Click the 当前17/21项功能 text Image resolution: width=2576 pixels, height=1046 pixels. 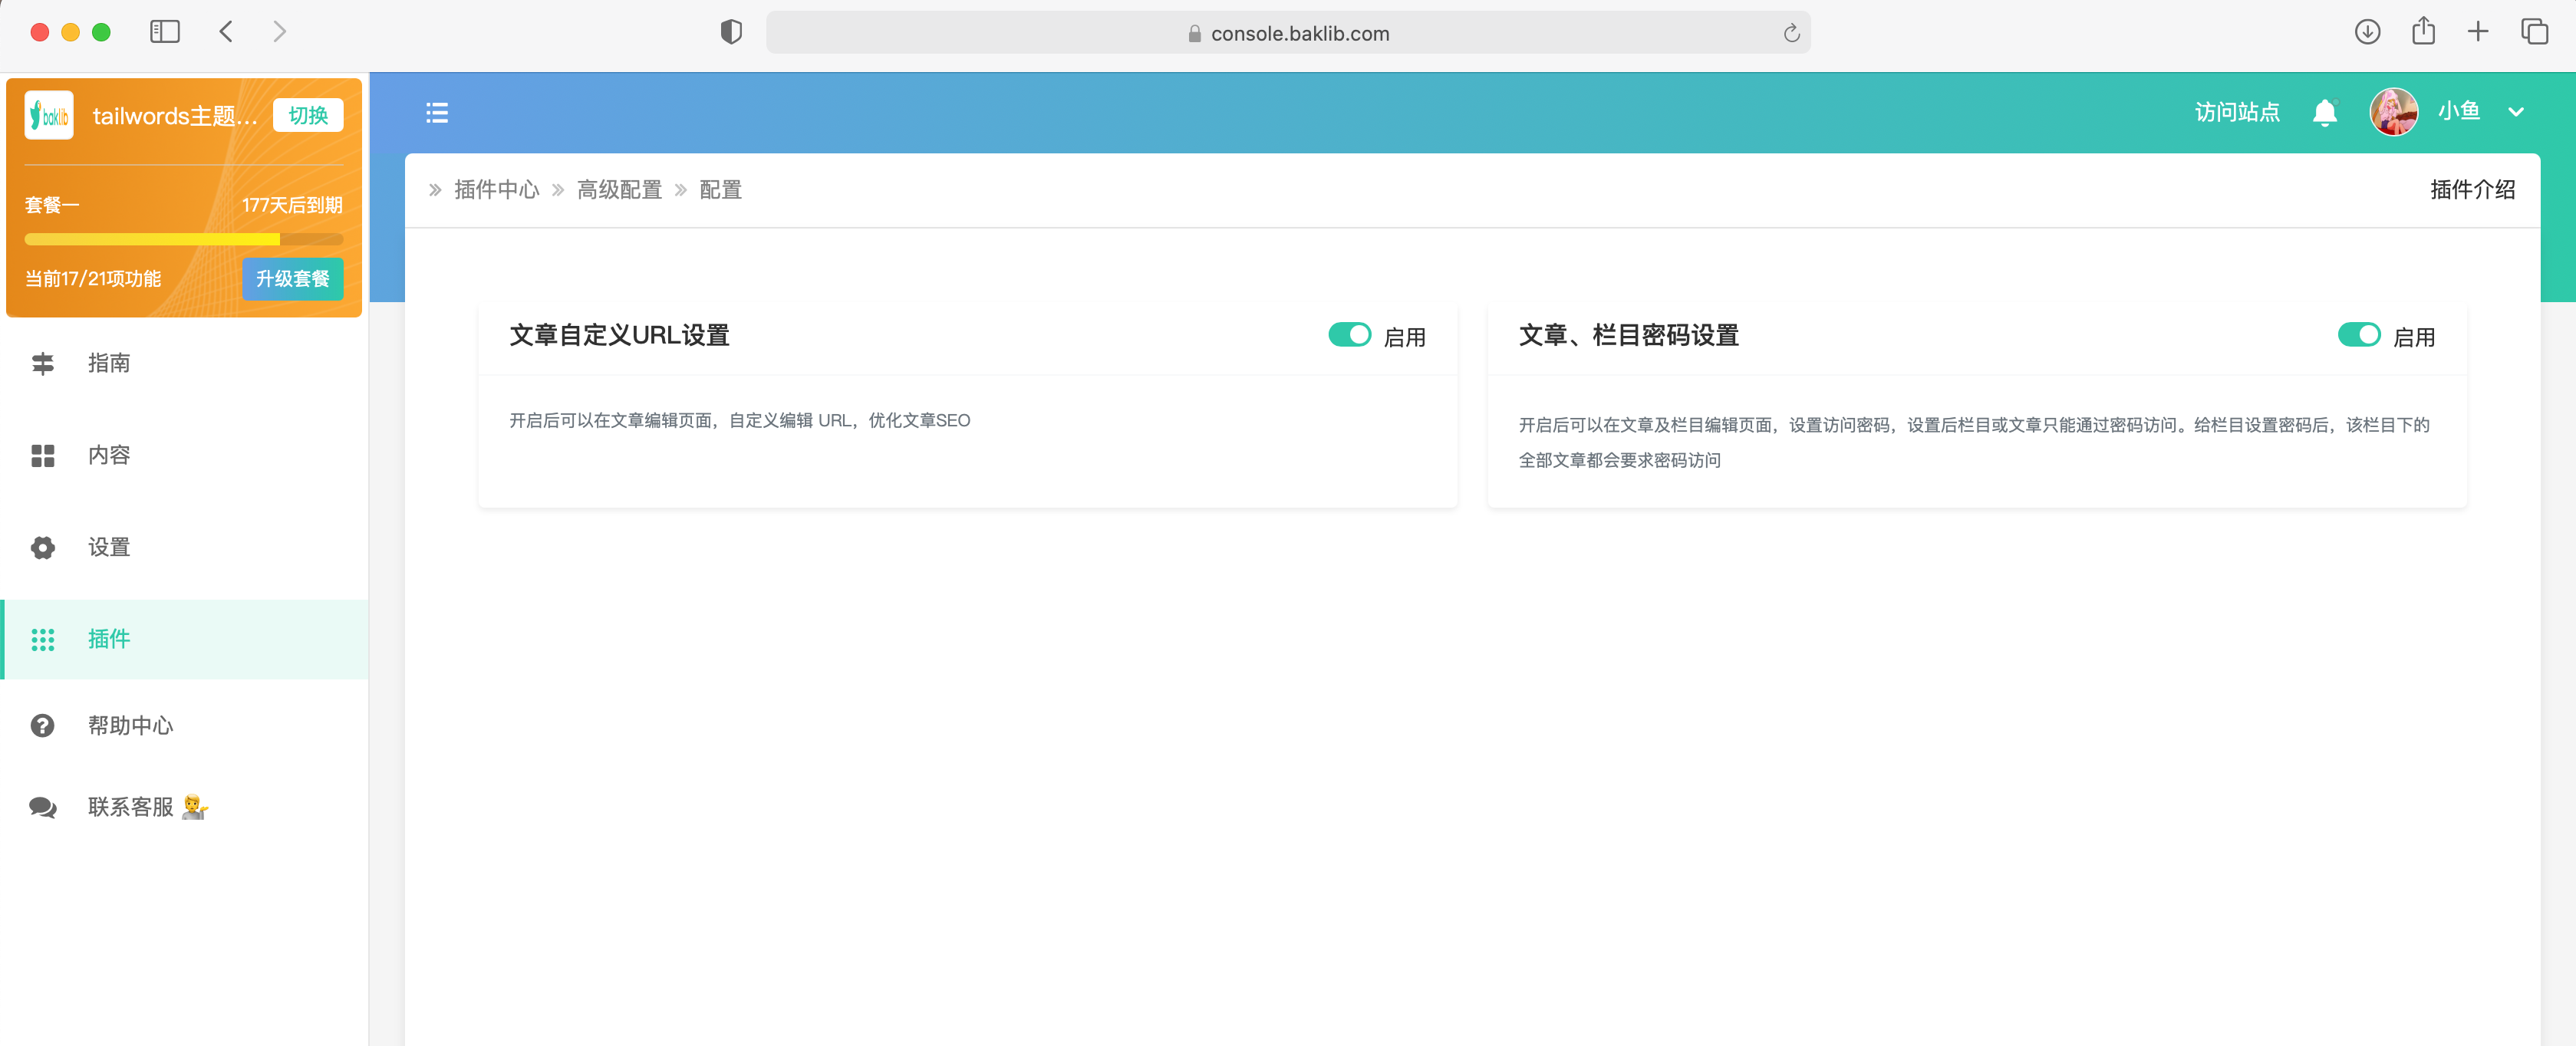93,279
